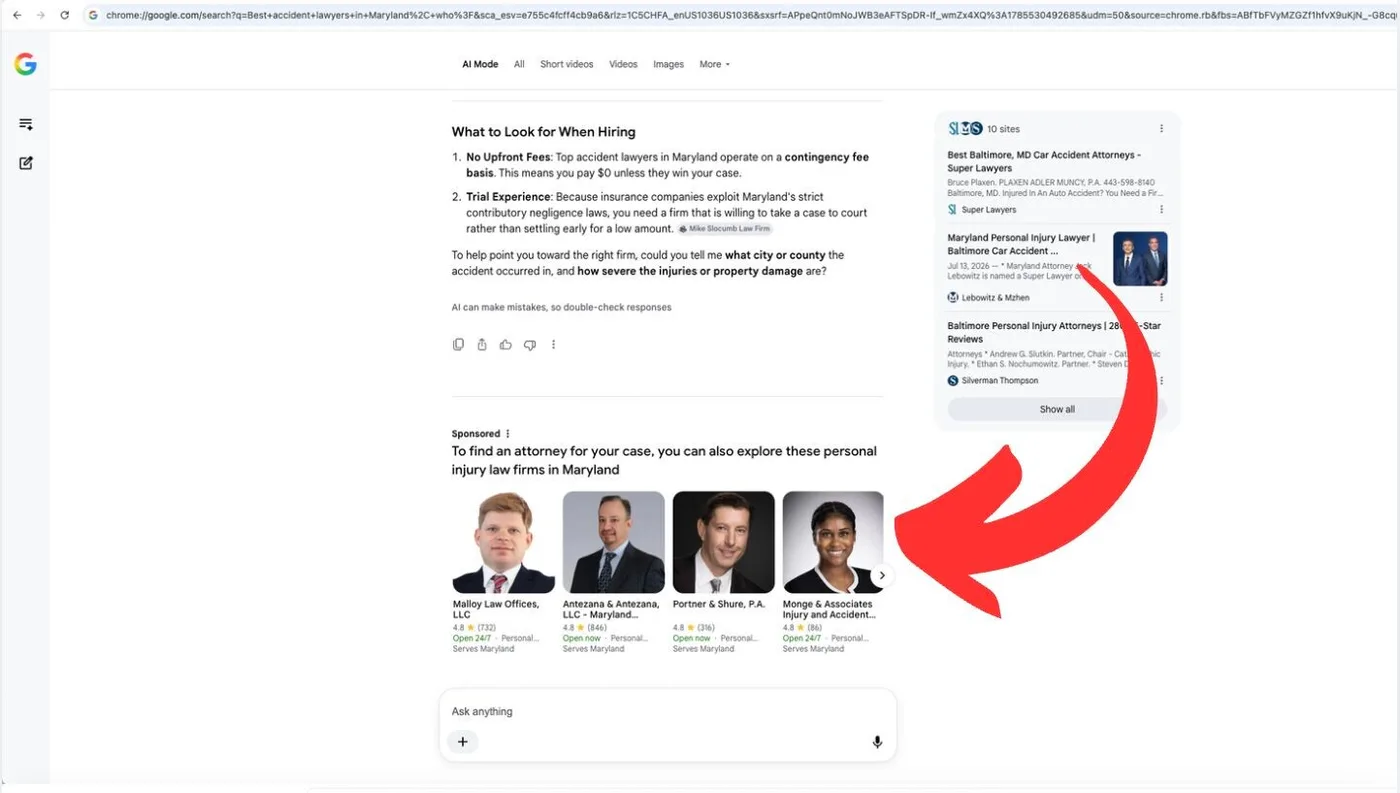Share the AI response with the share icon
The width and height of the screenshot is (1400, 793).
[x=482, y=344]
